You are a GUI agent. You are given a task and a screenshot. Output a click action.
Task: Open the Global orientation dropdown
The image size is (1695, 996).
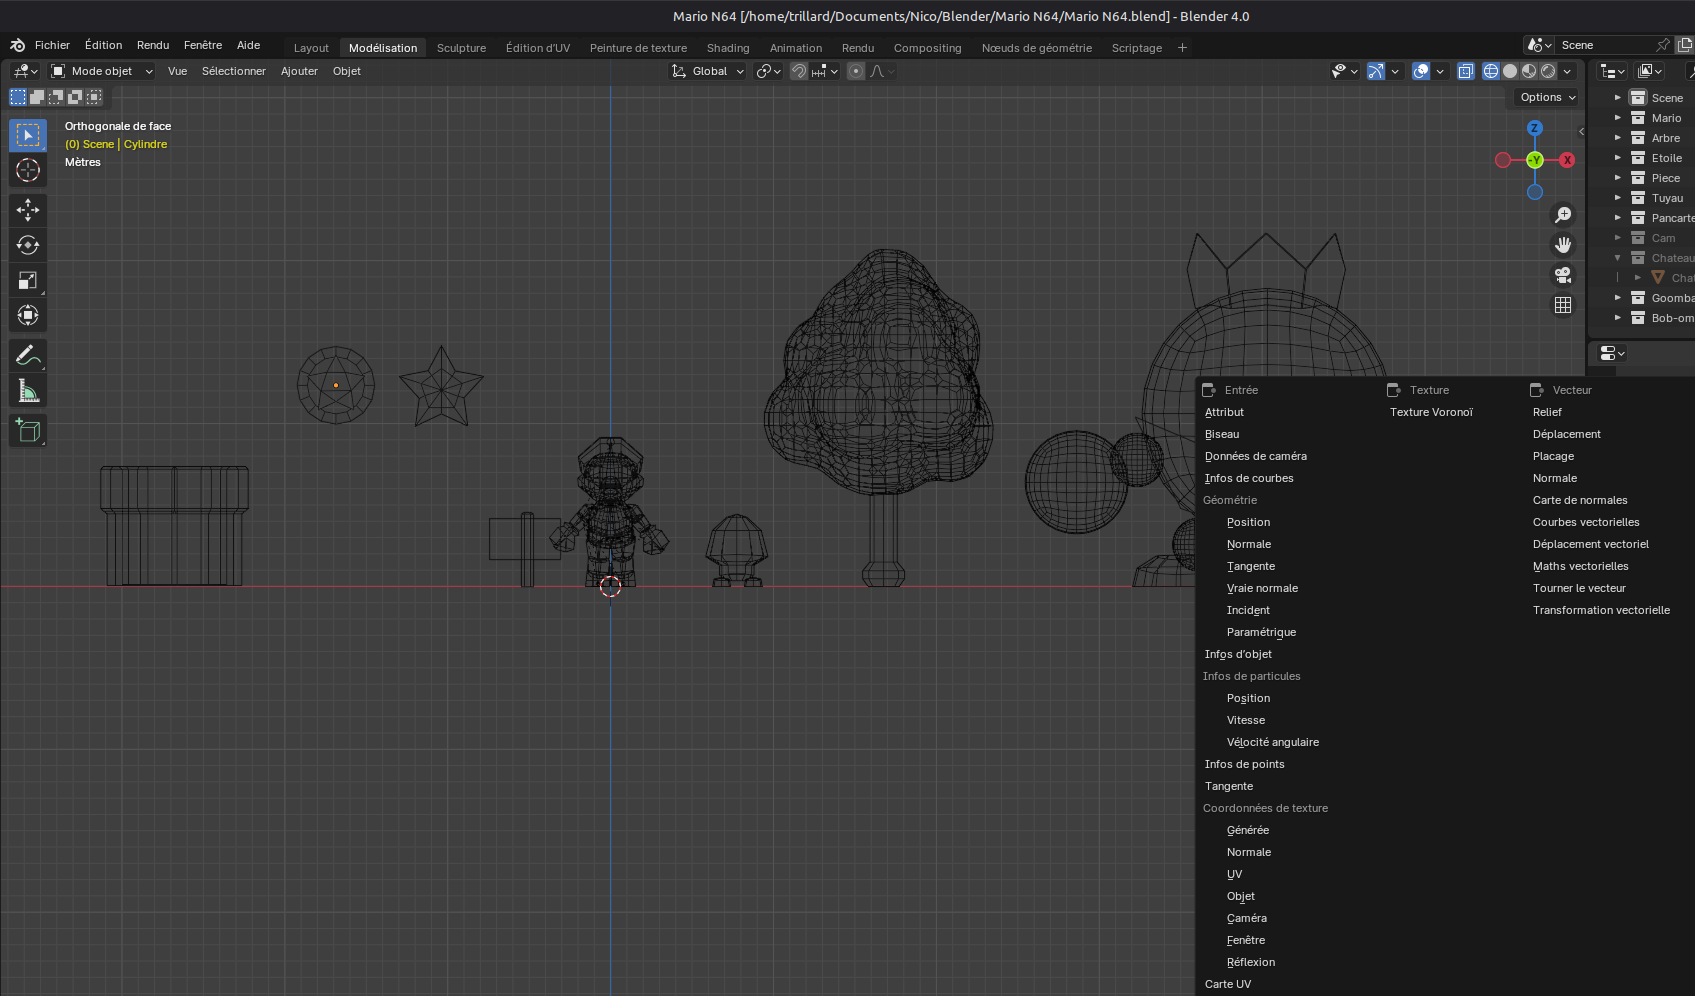pyautogui.click(x=708, y=71)
